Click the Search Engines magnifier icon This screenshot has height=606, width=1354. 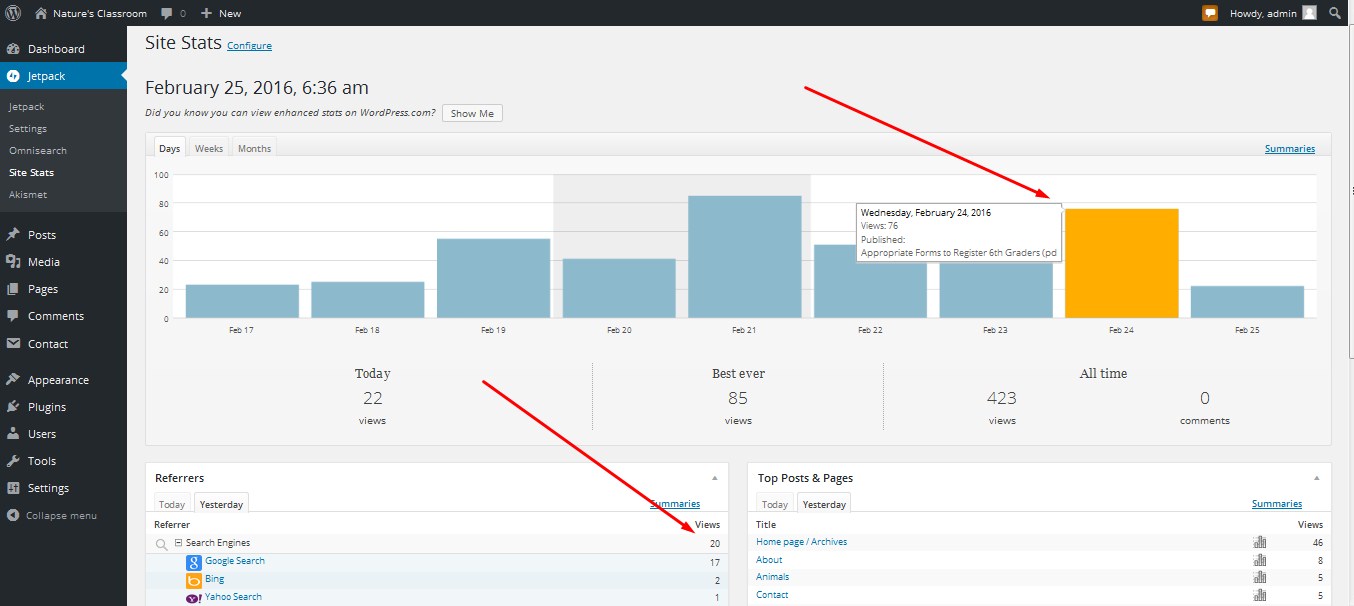pyautogui.click(x=161, y=544)
